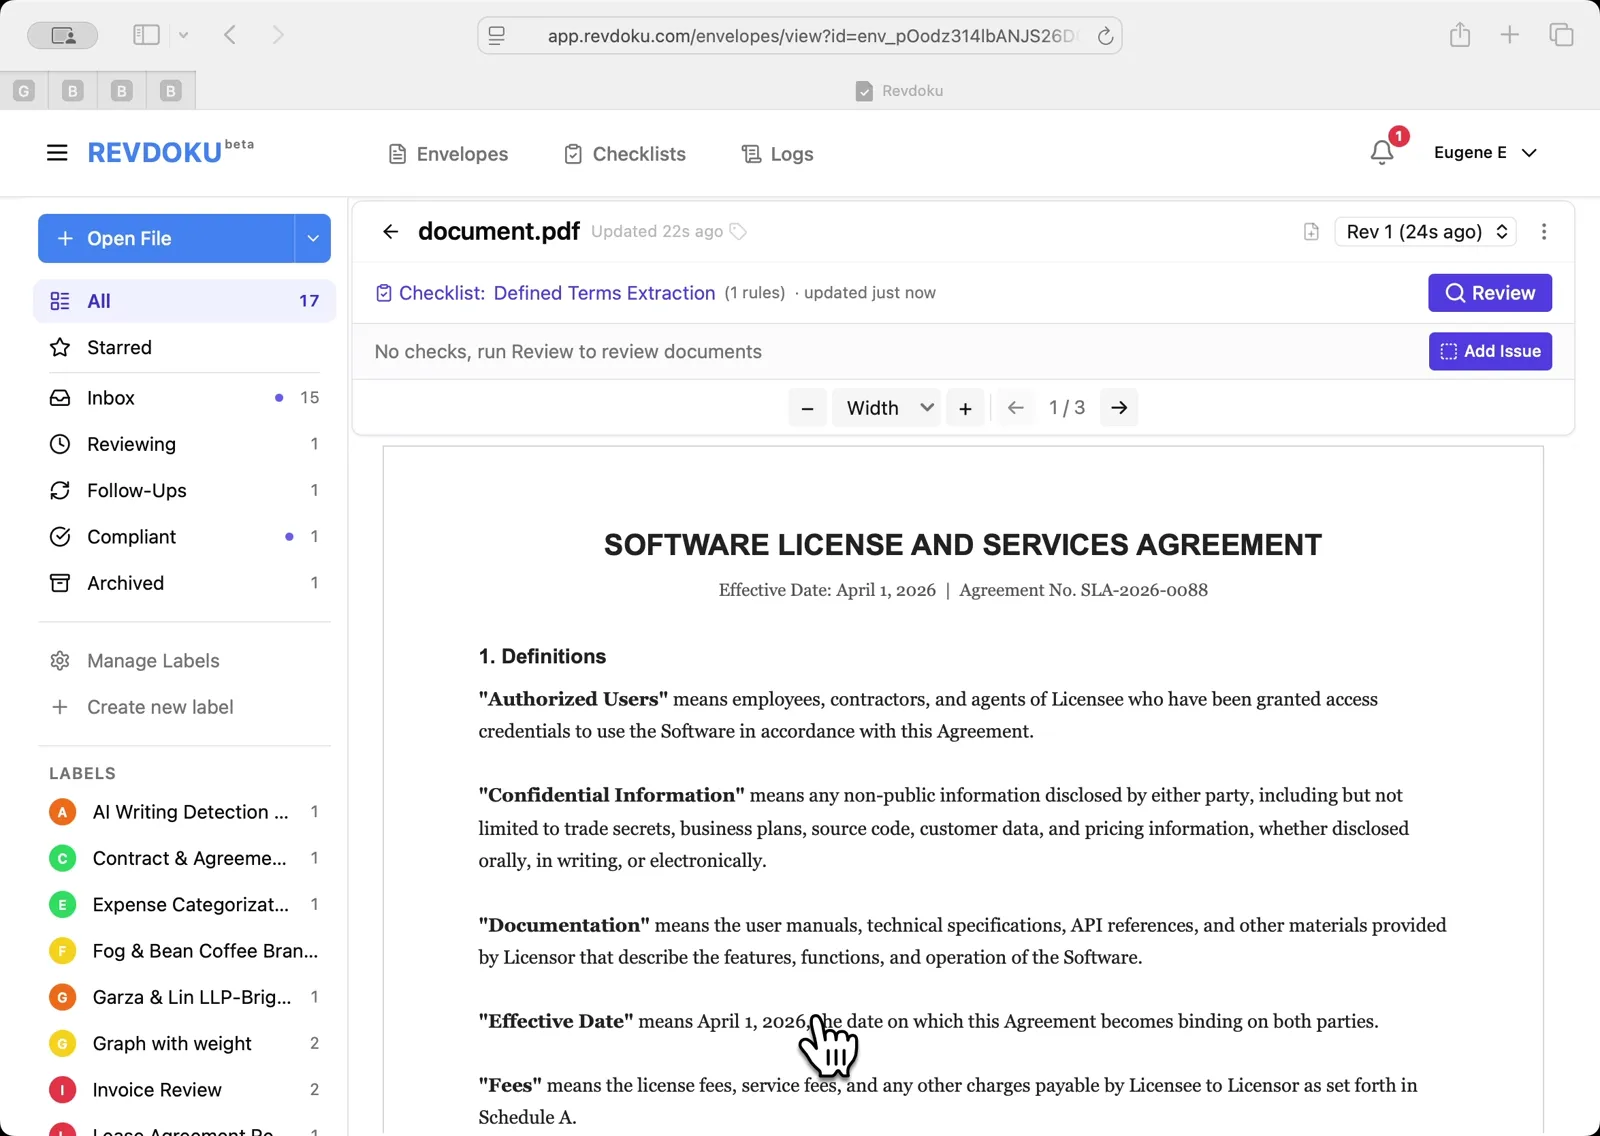This screenshot has width=1600, height=1136.
Task: Click the Add Issue button
Action: tap(1489, 351)
